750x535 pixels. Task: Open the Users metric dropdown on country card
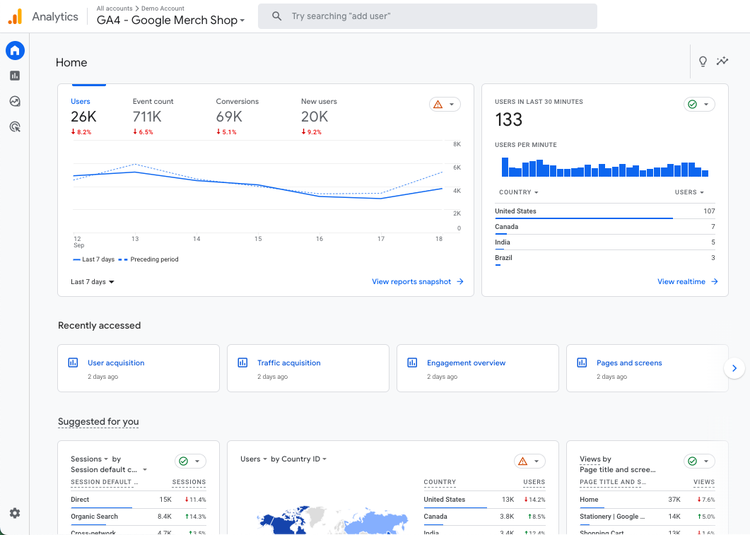coord(254,459)
